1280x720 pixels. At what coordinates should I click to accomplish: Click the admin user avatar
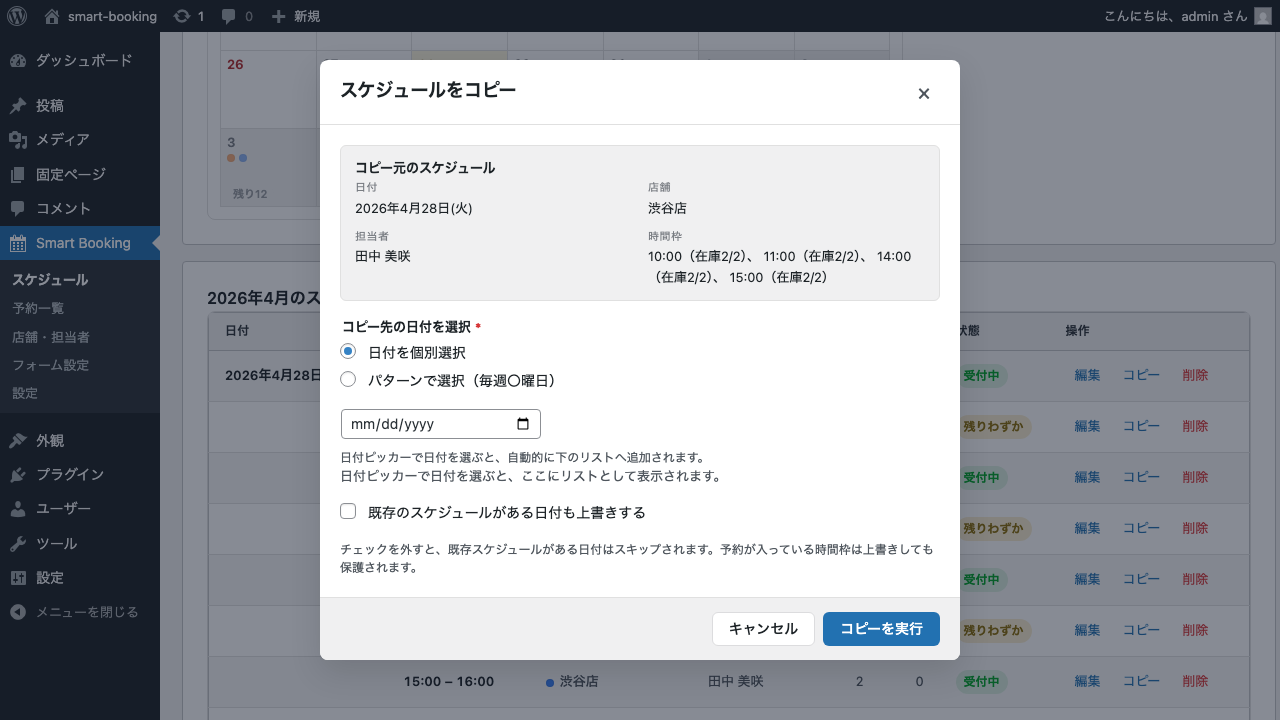(1263, 16)
